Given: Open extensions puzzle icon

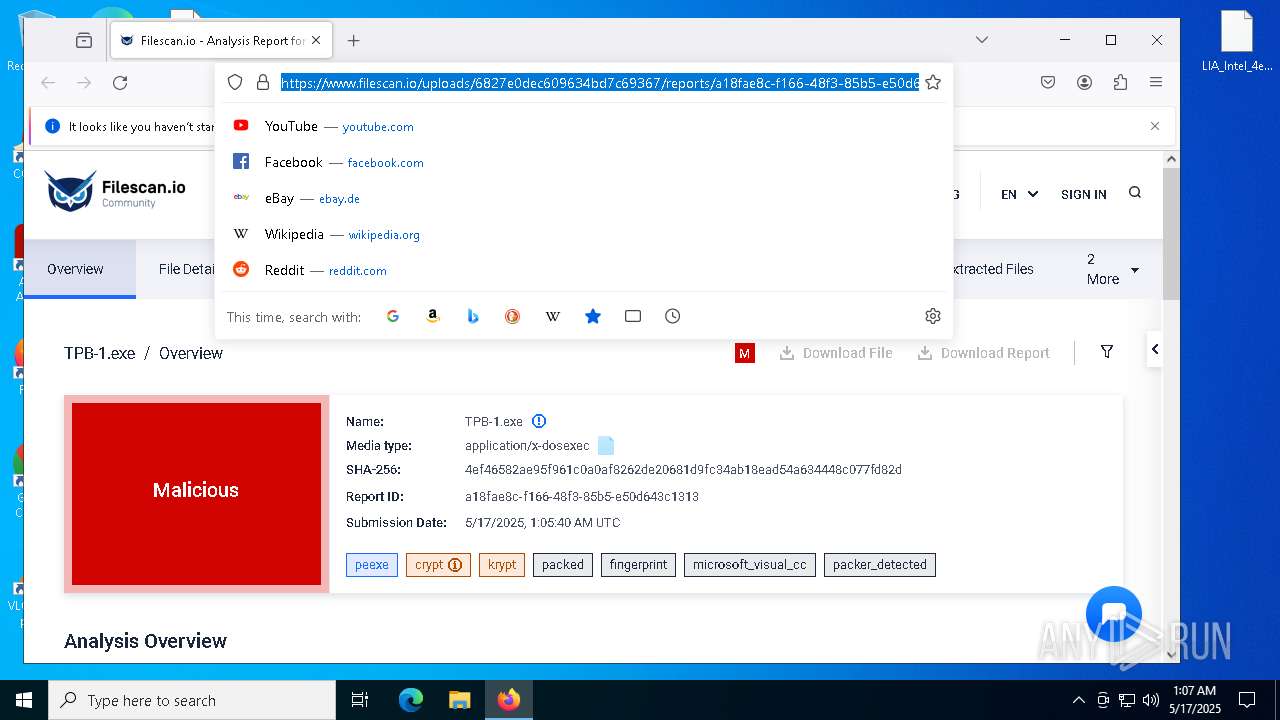Looking at the screenshot, I should tap(1120, 83).
